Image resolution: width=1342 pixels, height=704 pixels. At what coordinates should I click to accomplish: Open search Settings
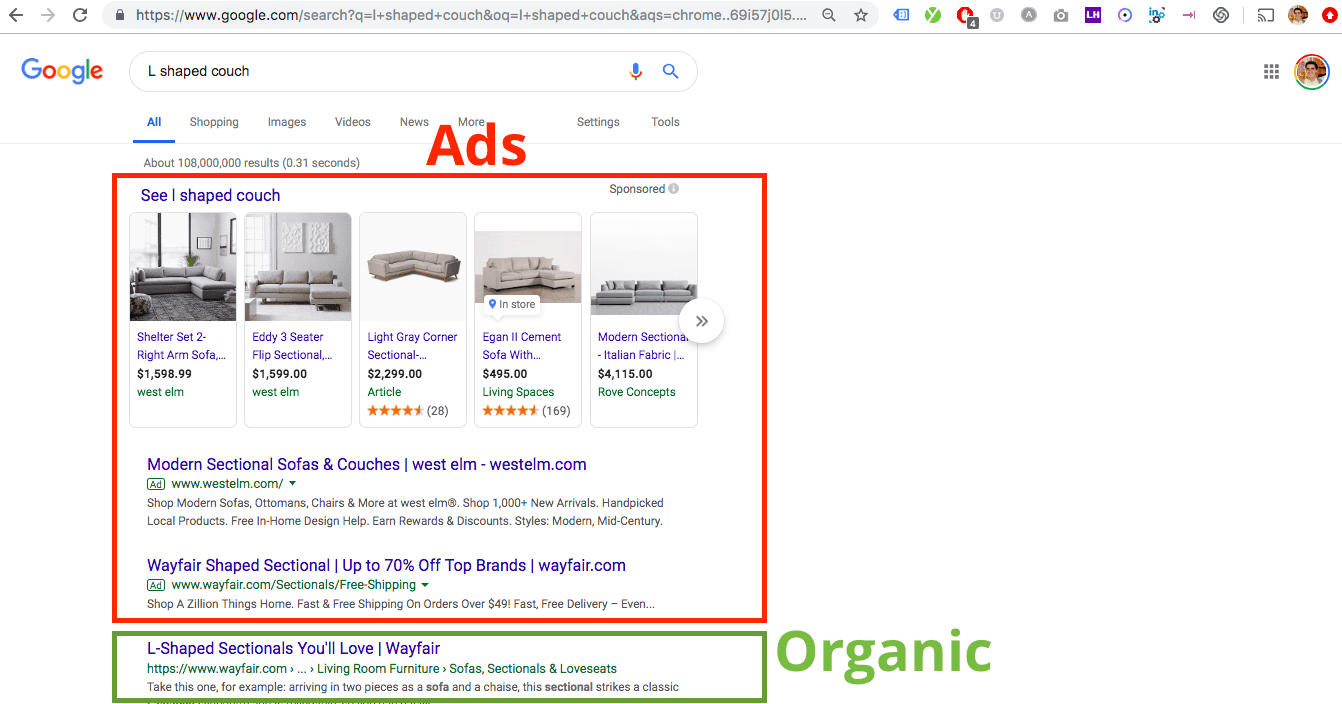click(x=598, y=122)
